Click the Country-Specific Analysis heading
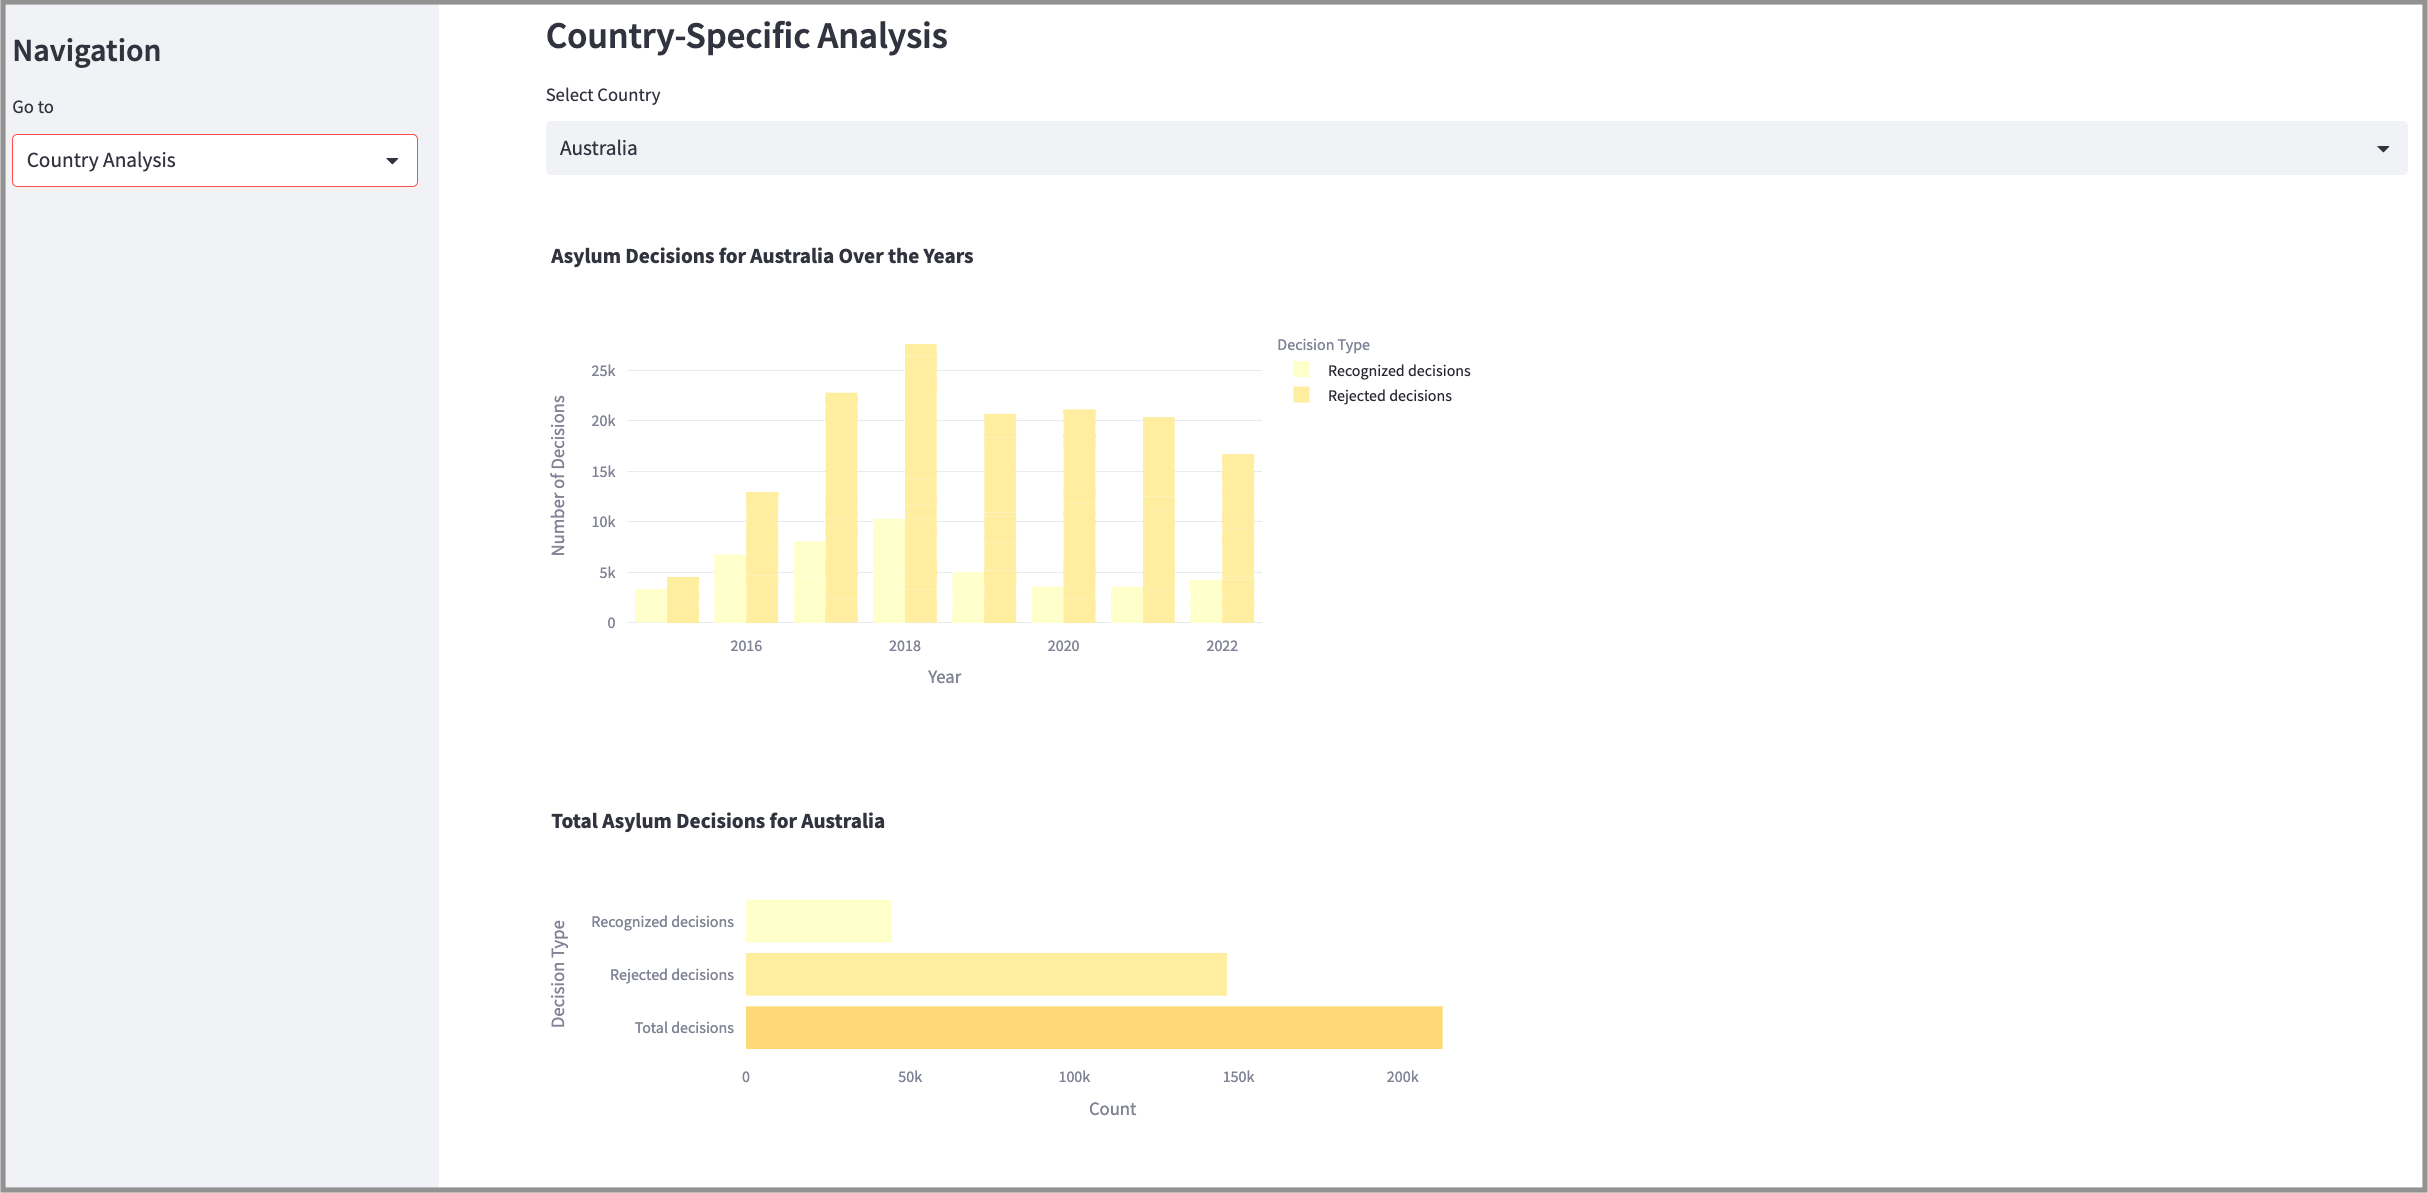The image size is (2428, 1193). [x=746, y=36]
